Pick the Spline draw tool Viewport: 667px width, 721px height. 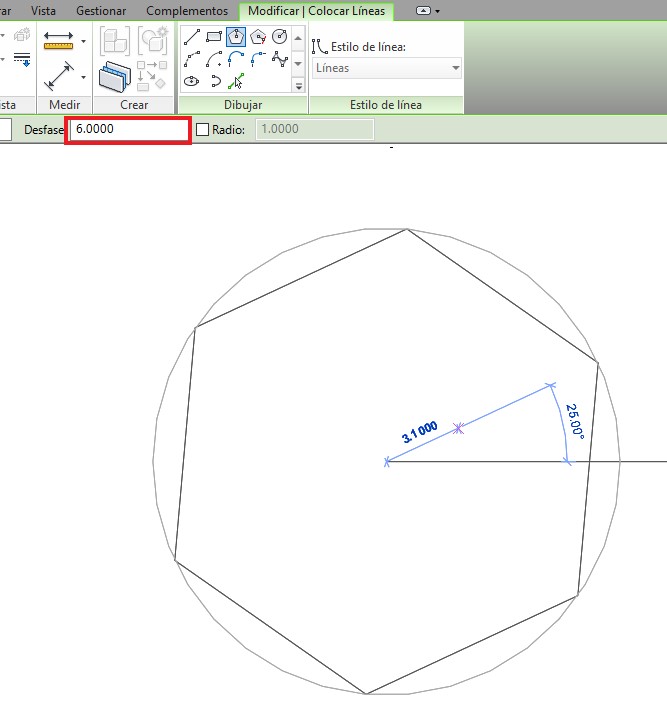coord(280,60)
